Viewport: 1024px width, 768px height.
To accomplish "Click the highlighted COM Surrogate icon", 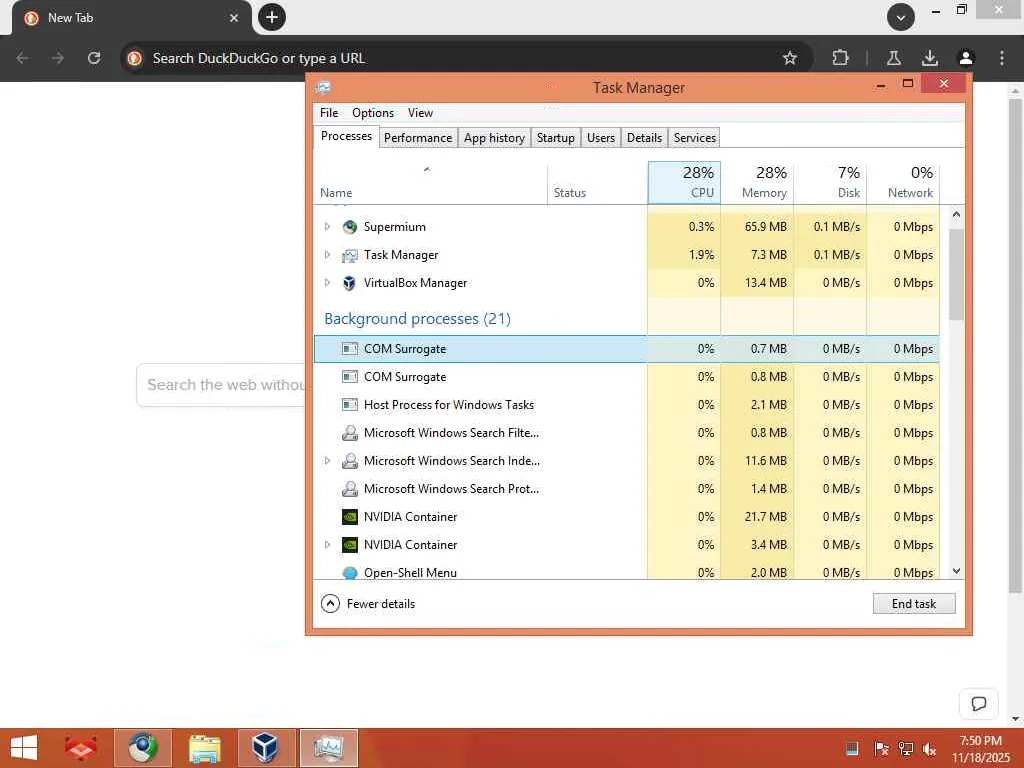I will 350,349.
